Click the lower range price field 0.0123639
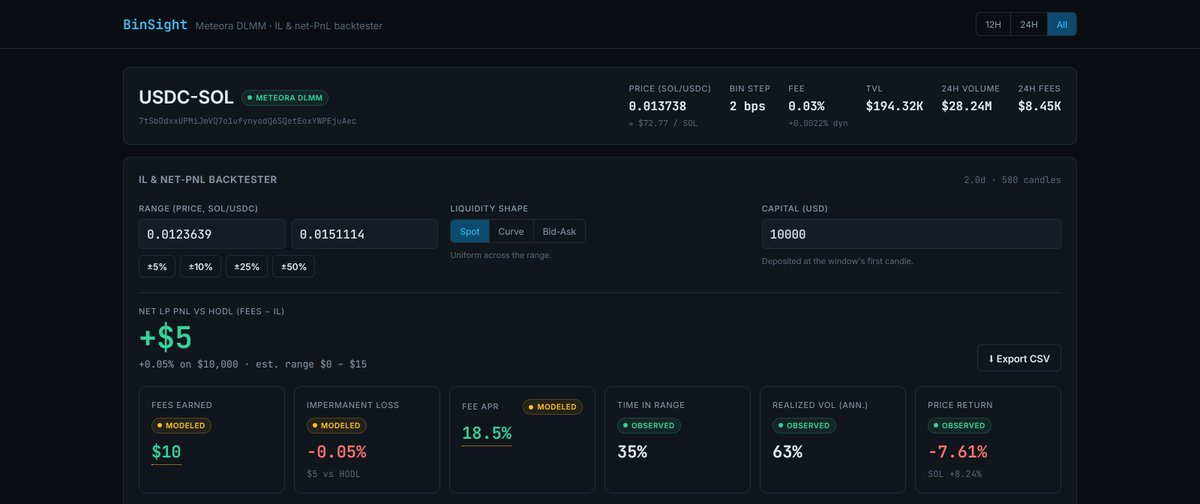Viewport: 1200px width, 504px height. click(212, 234)
